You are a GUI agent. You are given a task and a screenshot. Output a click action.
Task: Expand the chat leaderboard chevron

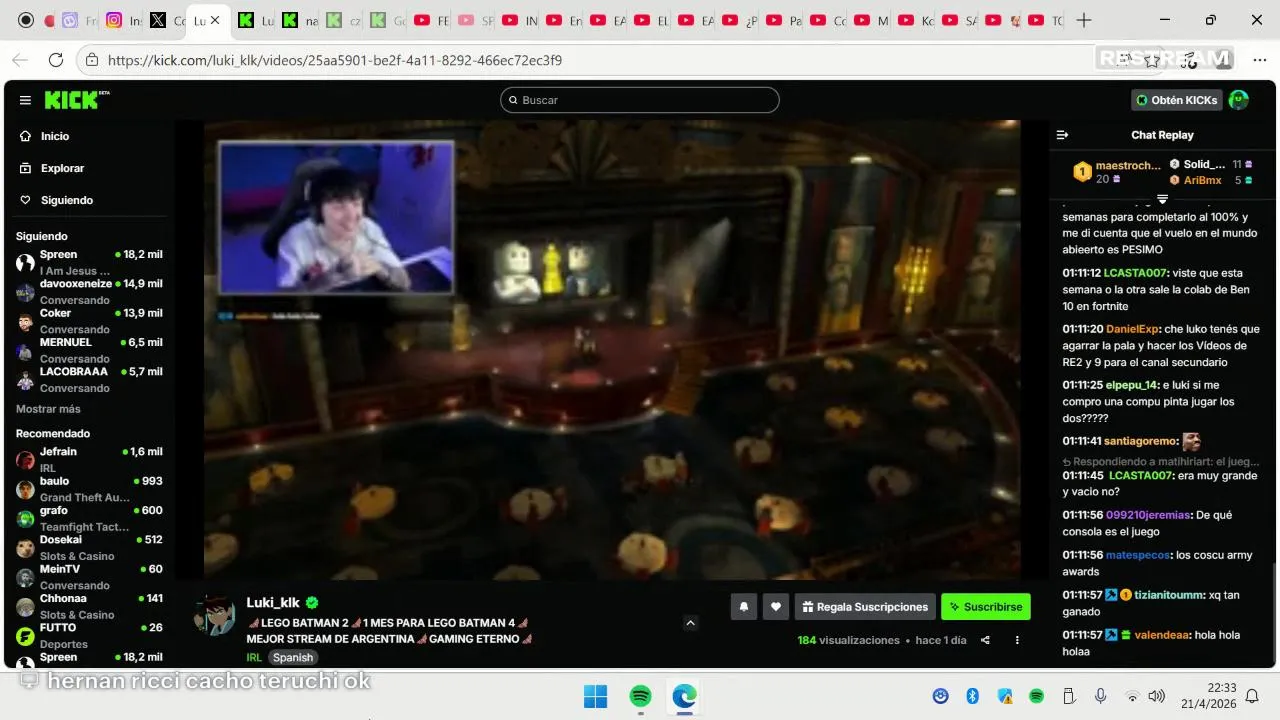click(1162, 199)
